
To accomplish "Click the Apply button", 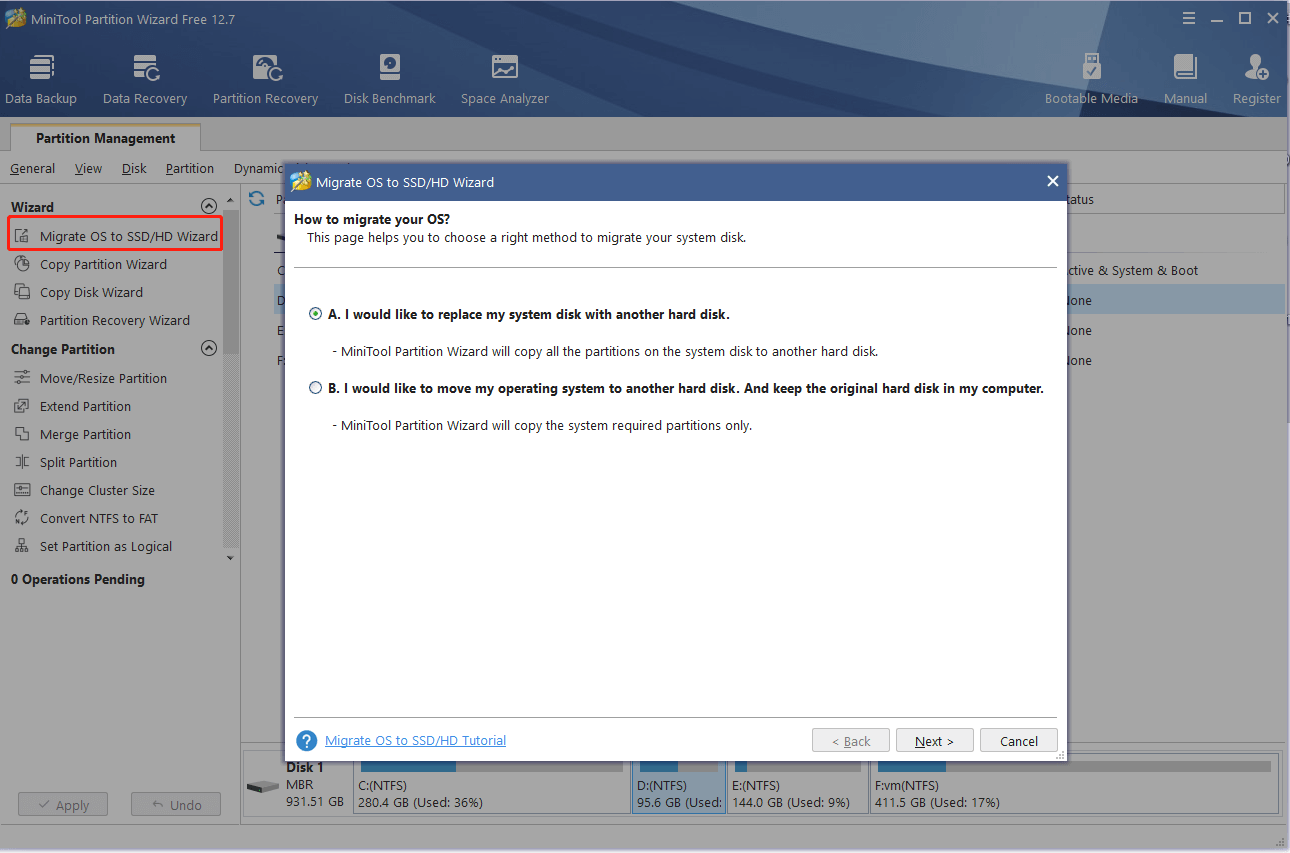I will click(x=62, y=805).
